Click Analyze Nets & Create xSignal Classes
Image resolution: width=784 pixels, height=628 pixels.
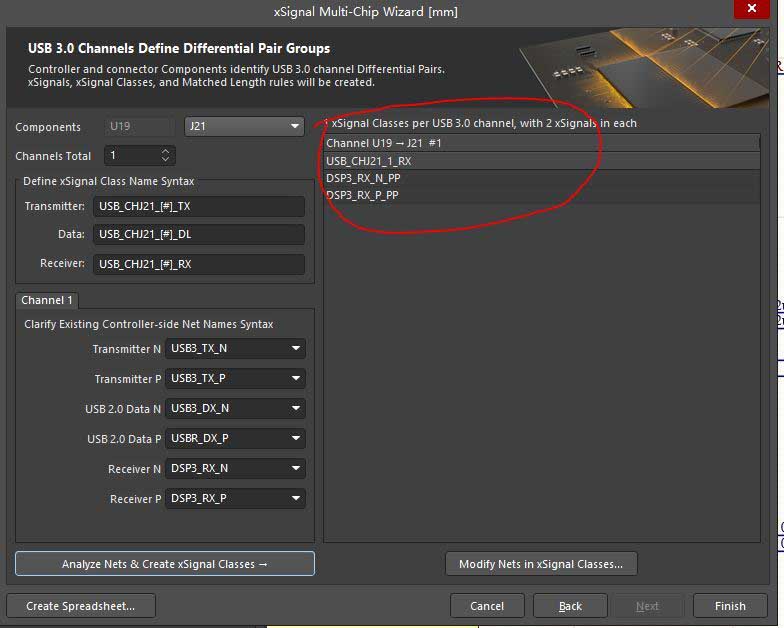165,564
